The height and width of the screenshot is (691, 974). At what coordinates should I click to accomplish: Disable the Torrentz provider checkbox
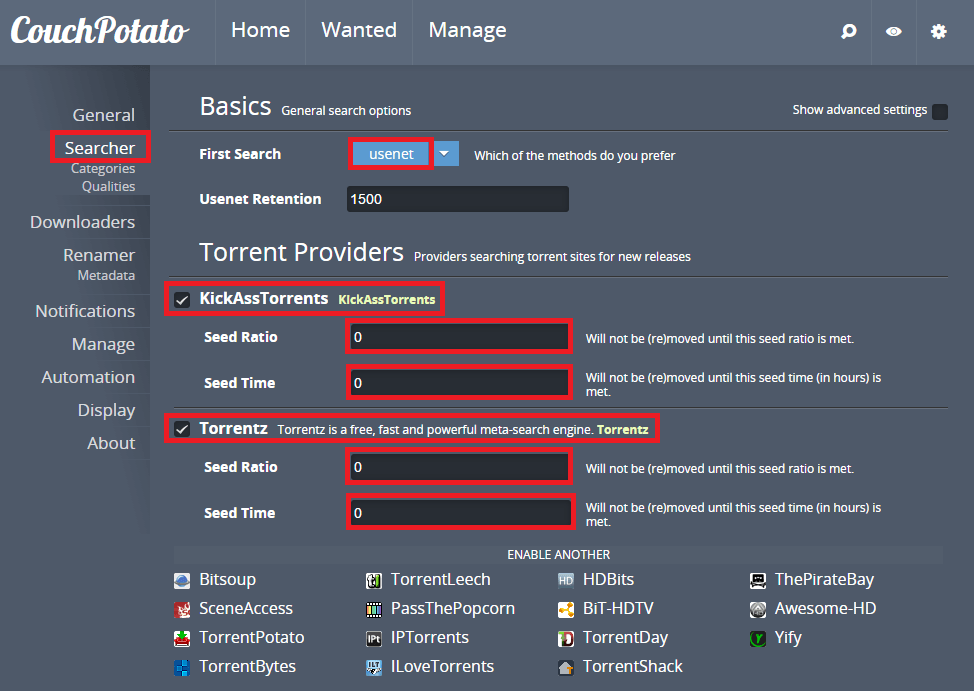click(182, 429)
